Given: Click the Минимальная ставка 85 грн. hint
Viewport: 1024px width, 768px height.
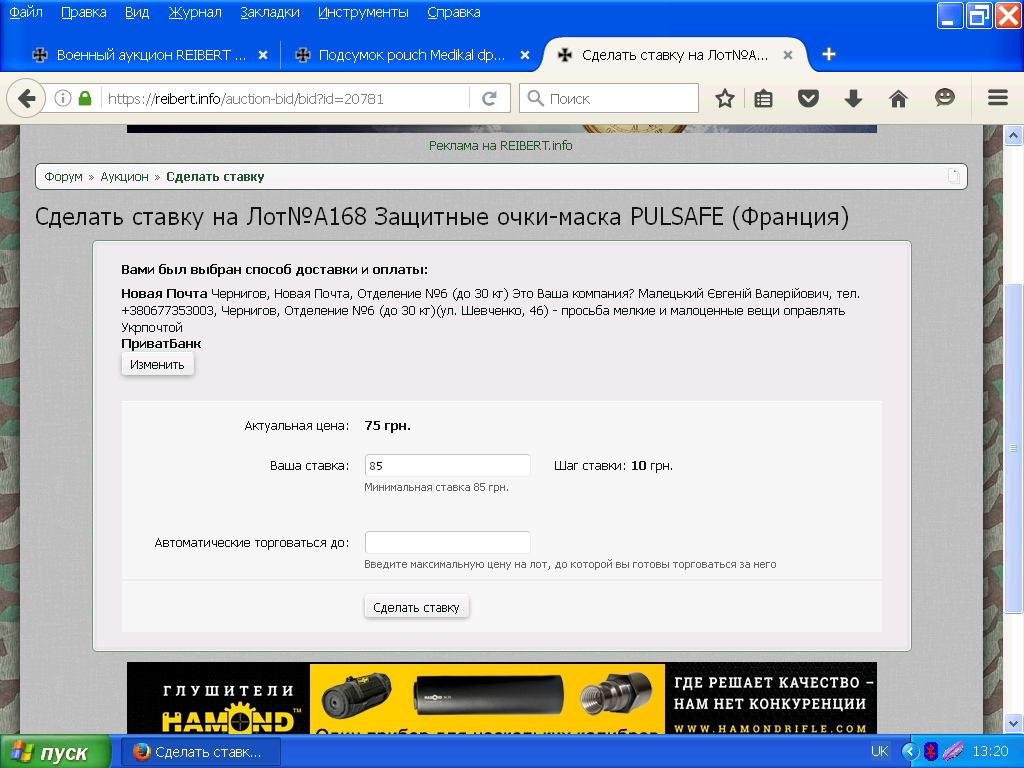Looking at the screenshot, I should (x=436, y=487).
